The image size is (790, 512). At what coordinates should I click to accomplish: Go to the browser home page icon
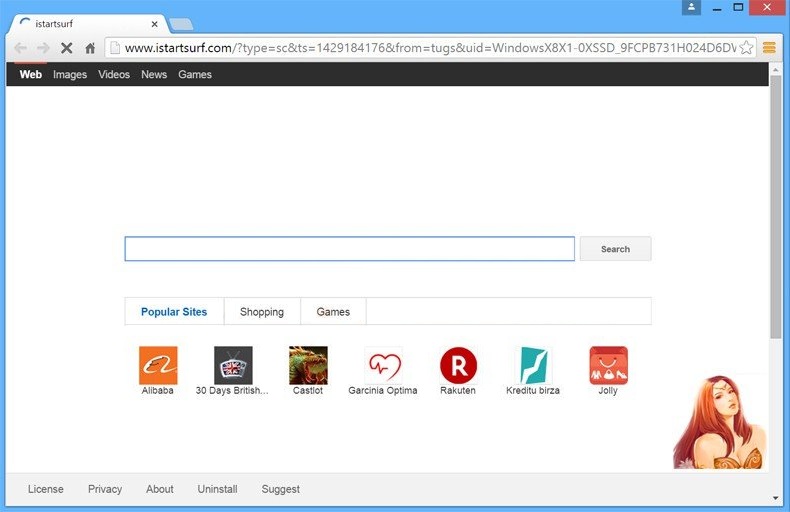pos(90,48)
